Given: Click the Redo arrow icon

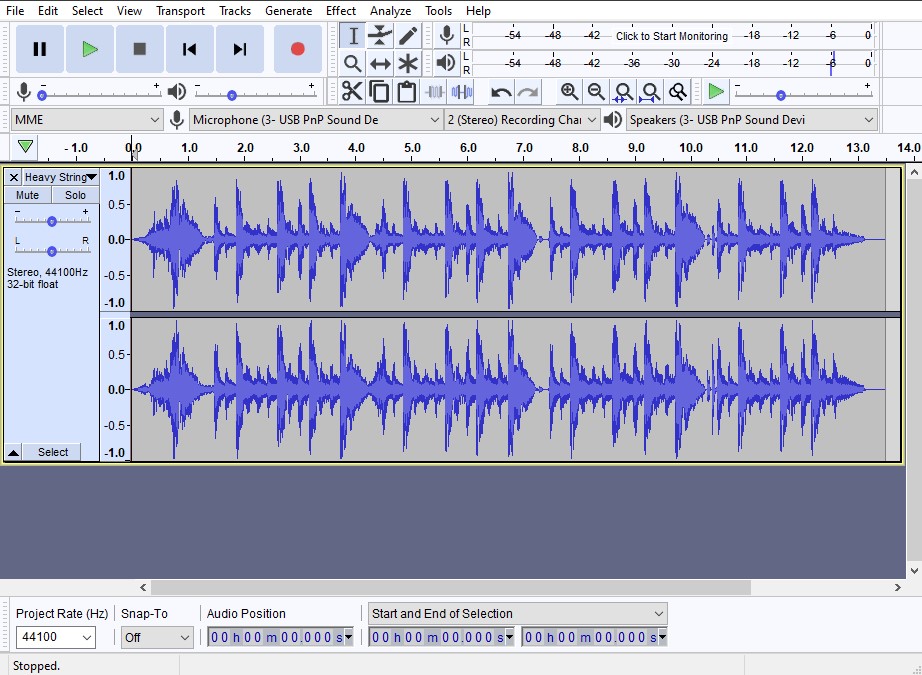Looking at the screenshot, I should (528, 92).
